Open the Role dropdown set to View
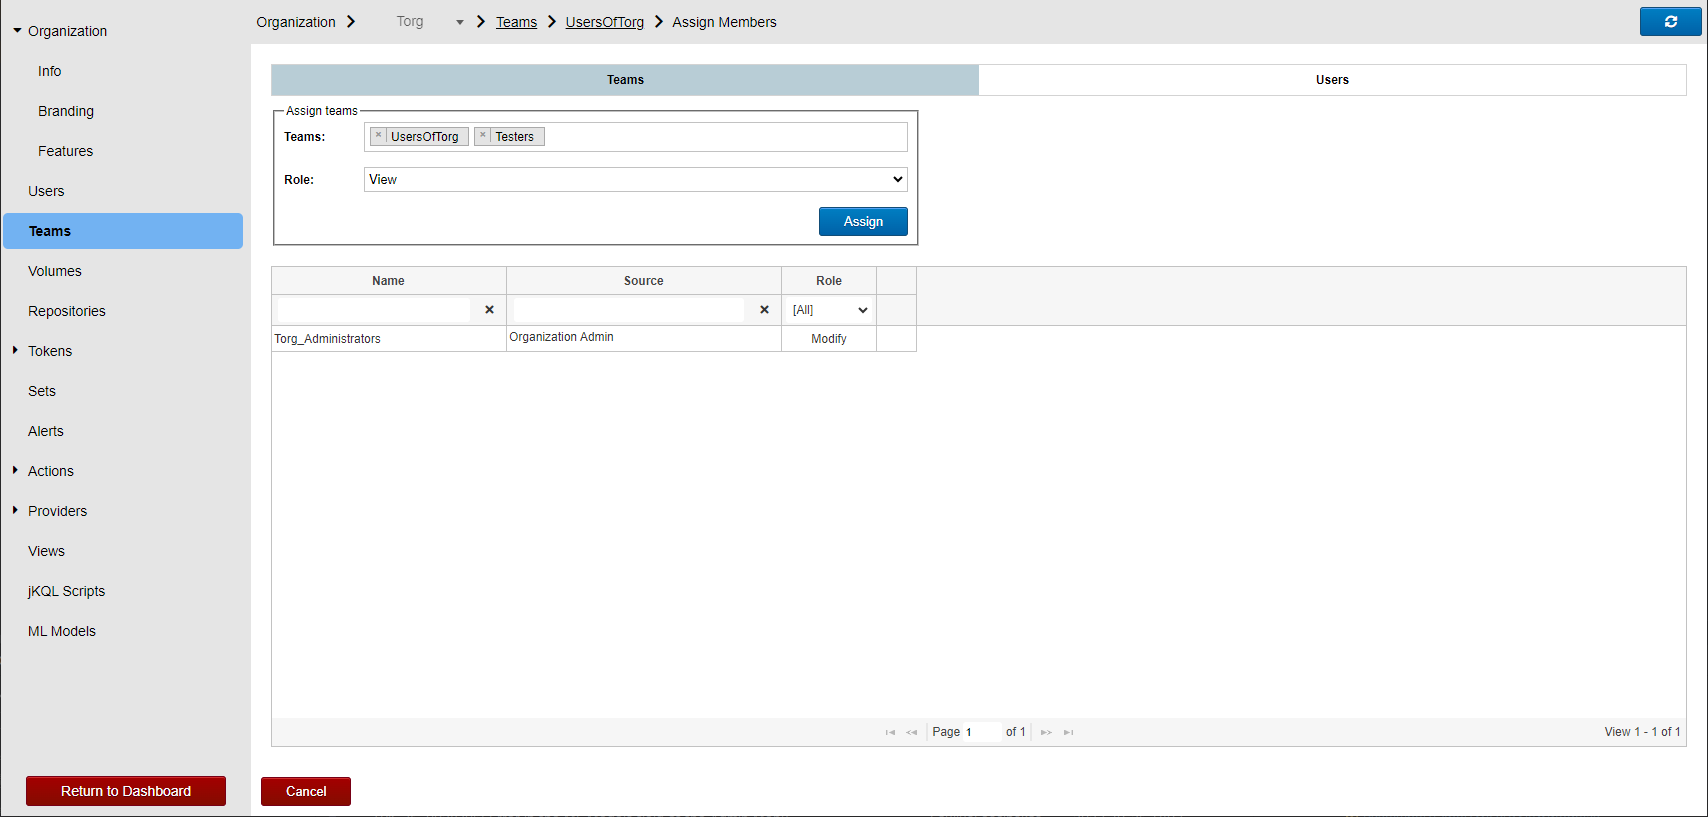This screenshot has width=1708, height=817. coord(636,179)
